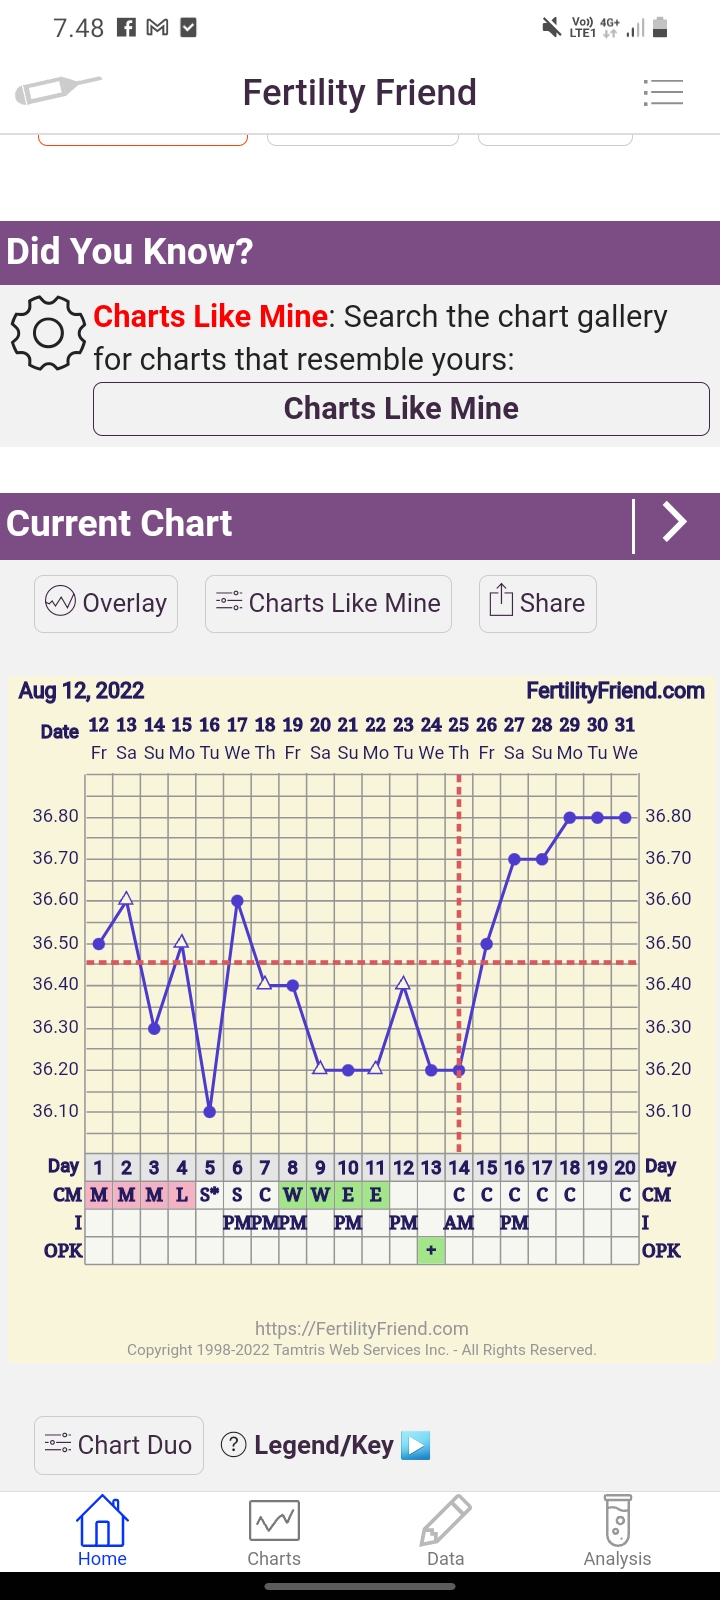Viewport: 720px width, 1600px height.
Task: Tap the Overlay button
Action: point(106,603)
